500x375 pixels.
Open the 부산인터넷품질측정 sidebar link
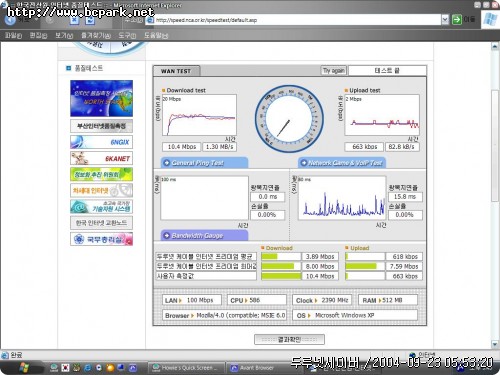click(101, 126)
